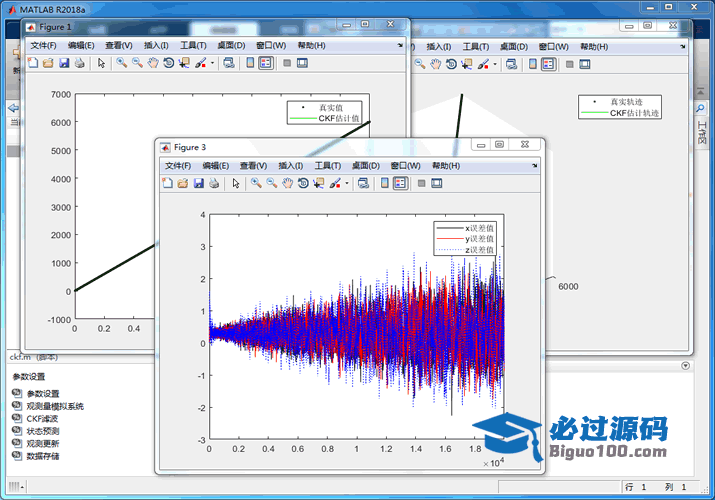Open file icon in Figure 3 toolbar

point(183,183)
